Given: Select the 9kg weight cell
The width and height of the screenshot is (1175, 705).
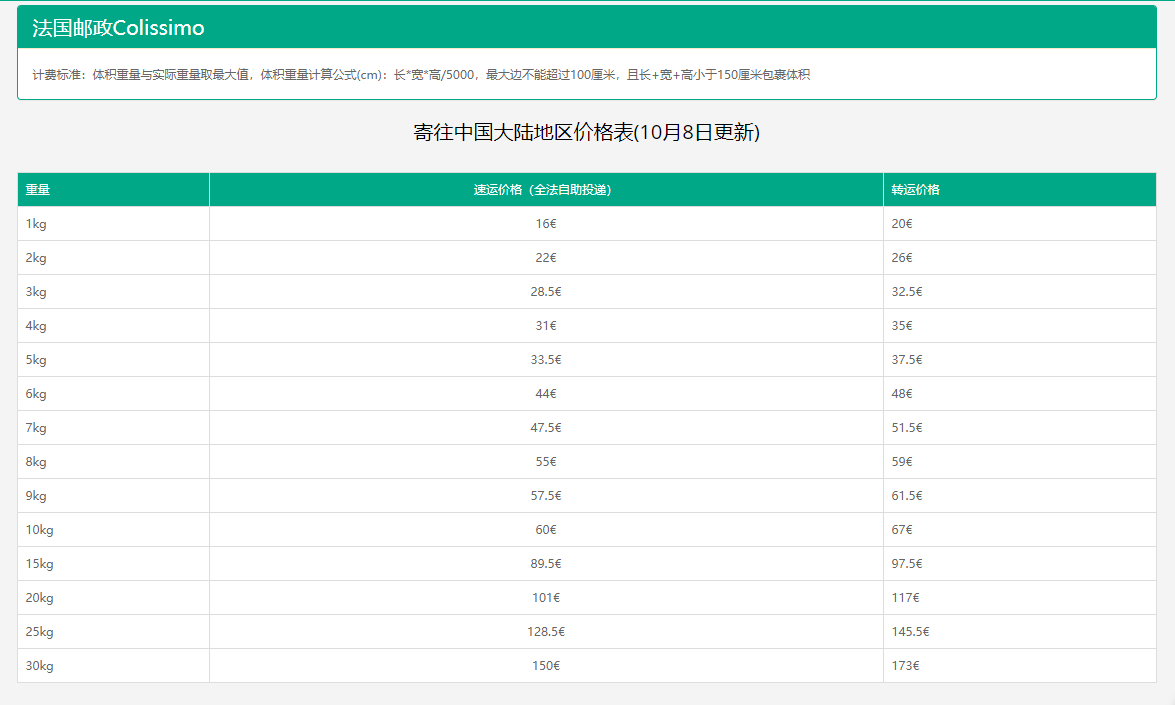Looking at the screenshot, I should click(x=113, y=496).
